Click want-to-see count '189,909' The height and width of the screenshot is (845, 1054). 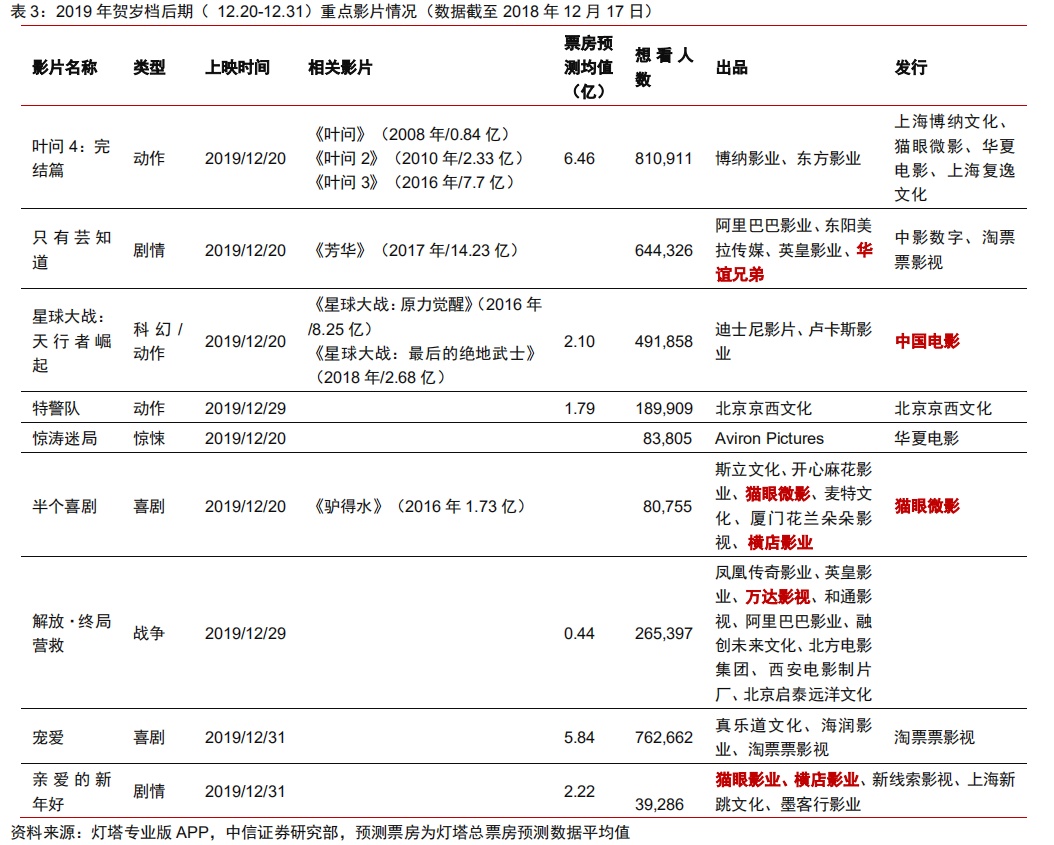tap(663, 408)
